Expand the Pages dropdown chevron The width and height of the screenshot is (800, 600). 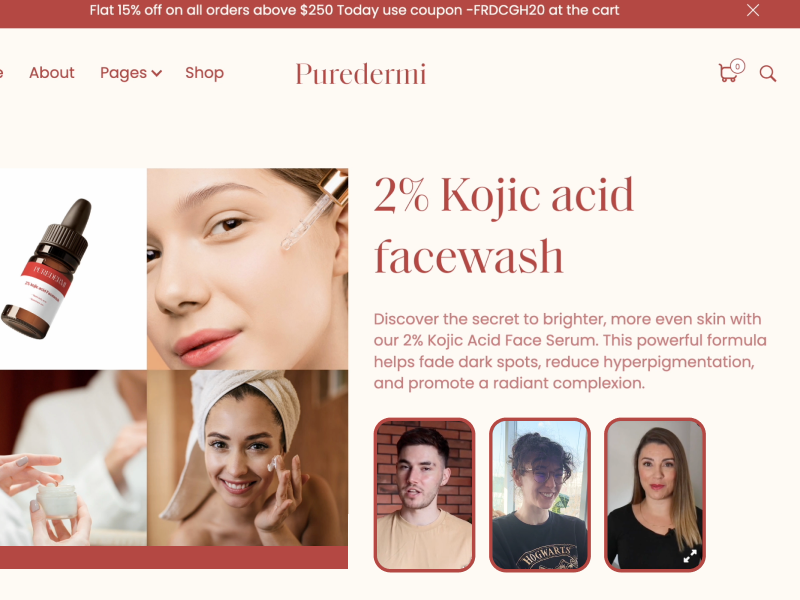[157, 73]
